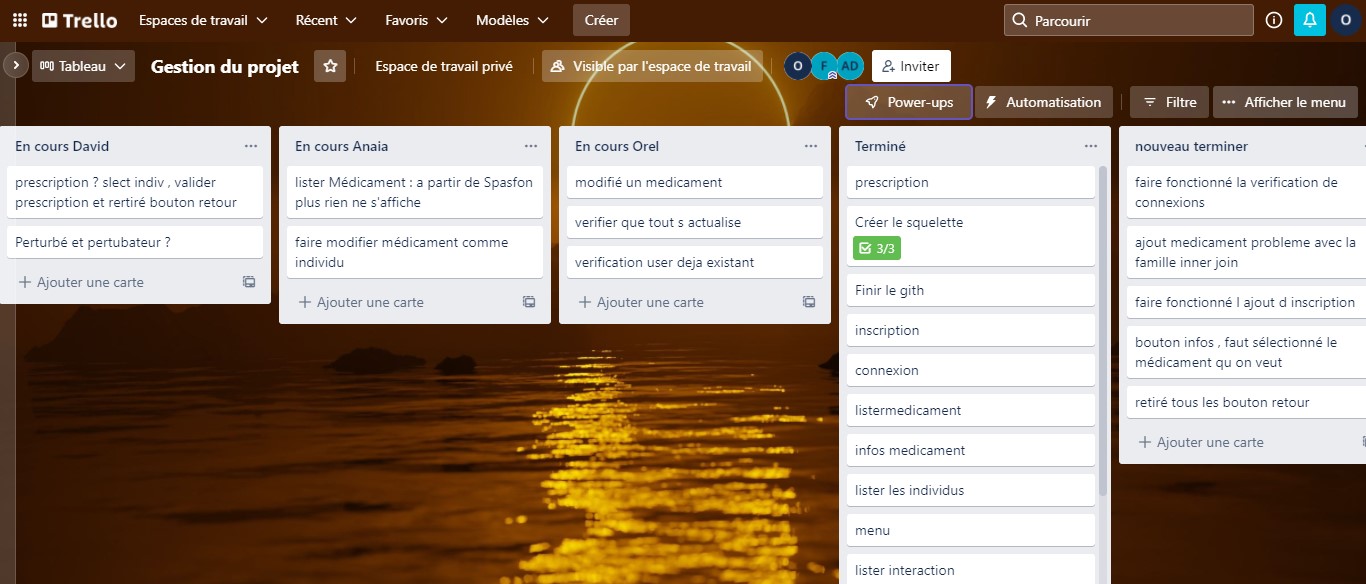
Task: Open the 'Créer le squelette' card
Action: click(x=971, y=236)
